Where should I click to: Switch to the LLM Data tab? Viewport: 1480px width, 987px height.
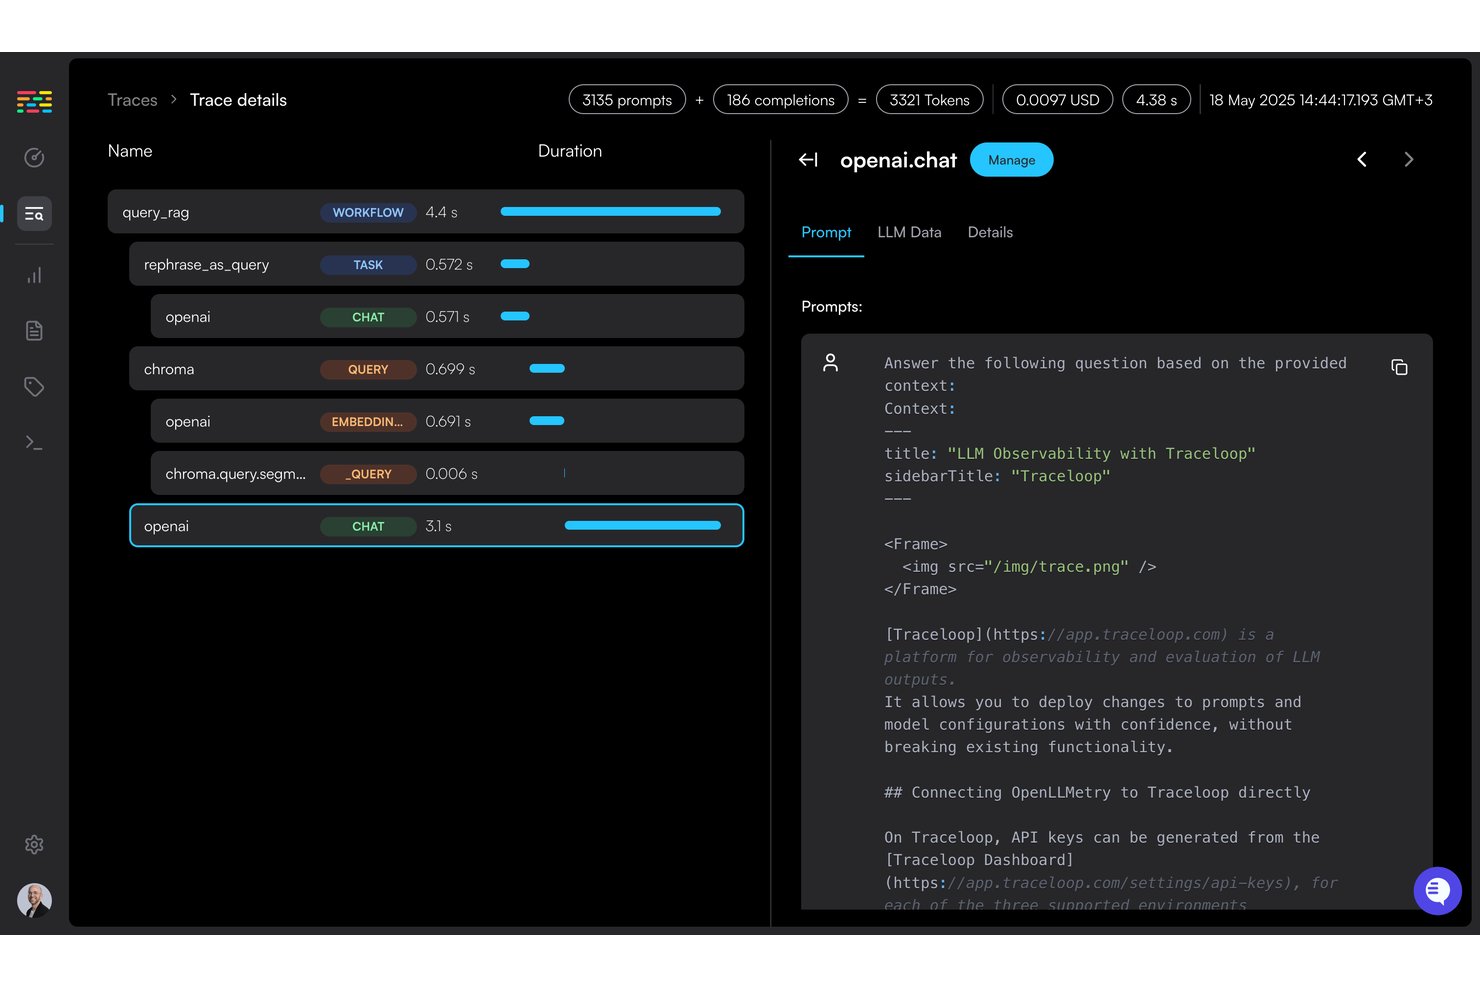909,233
